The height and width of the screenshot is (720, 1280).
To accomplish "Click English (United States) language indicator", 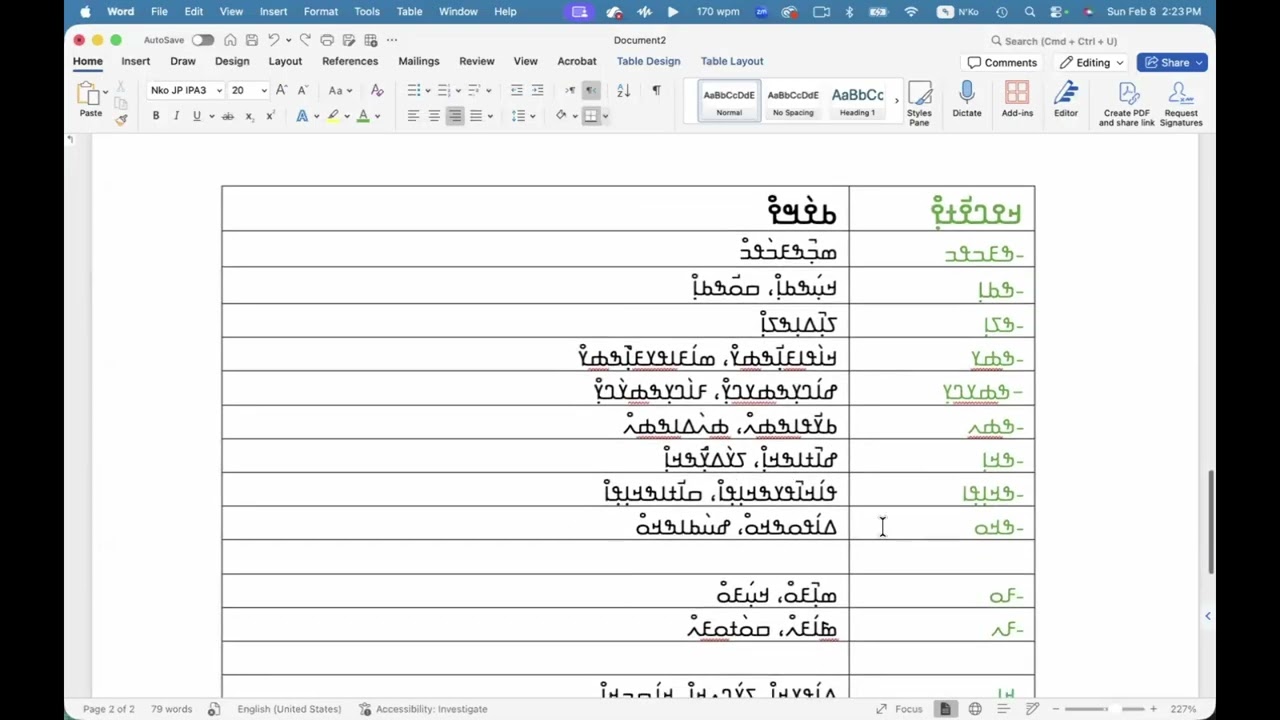I will [289, 709].
